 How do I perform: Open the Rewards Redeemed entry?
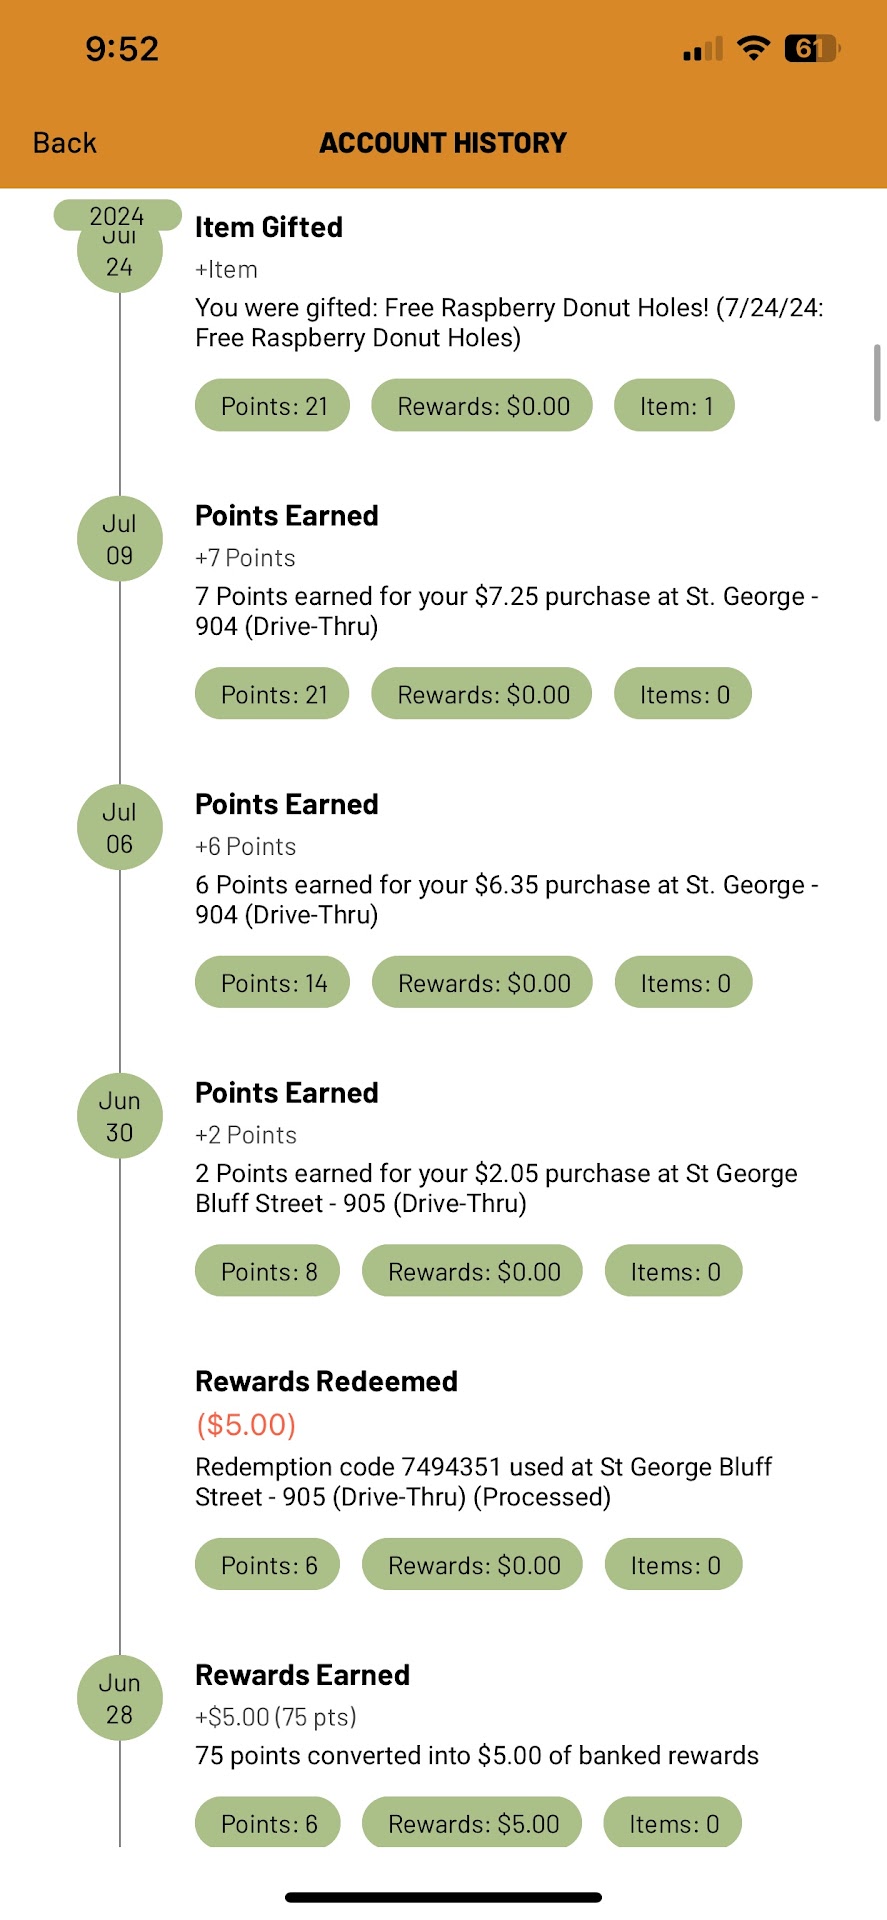pyautogui.click(x=326, y=1381)
